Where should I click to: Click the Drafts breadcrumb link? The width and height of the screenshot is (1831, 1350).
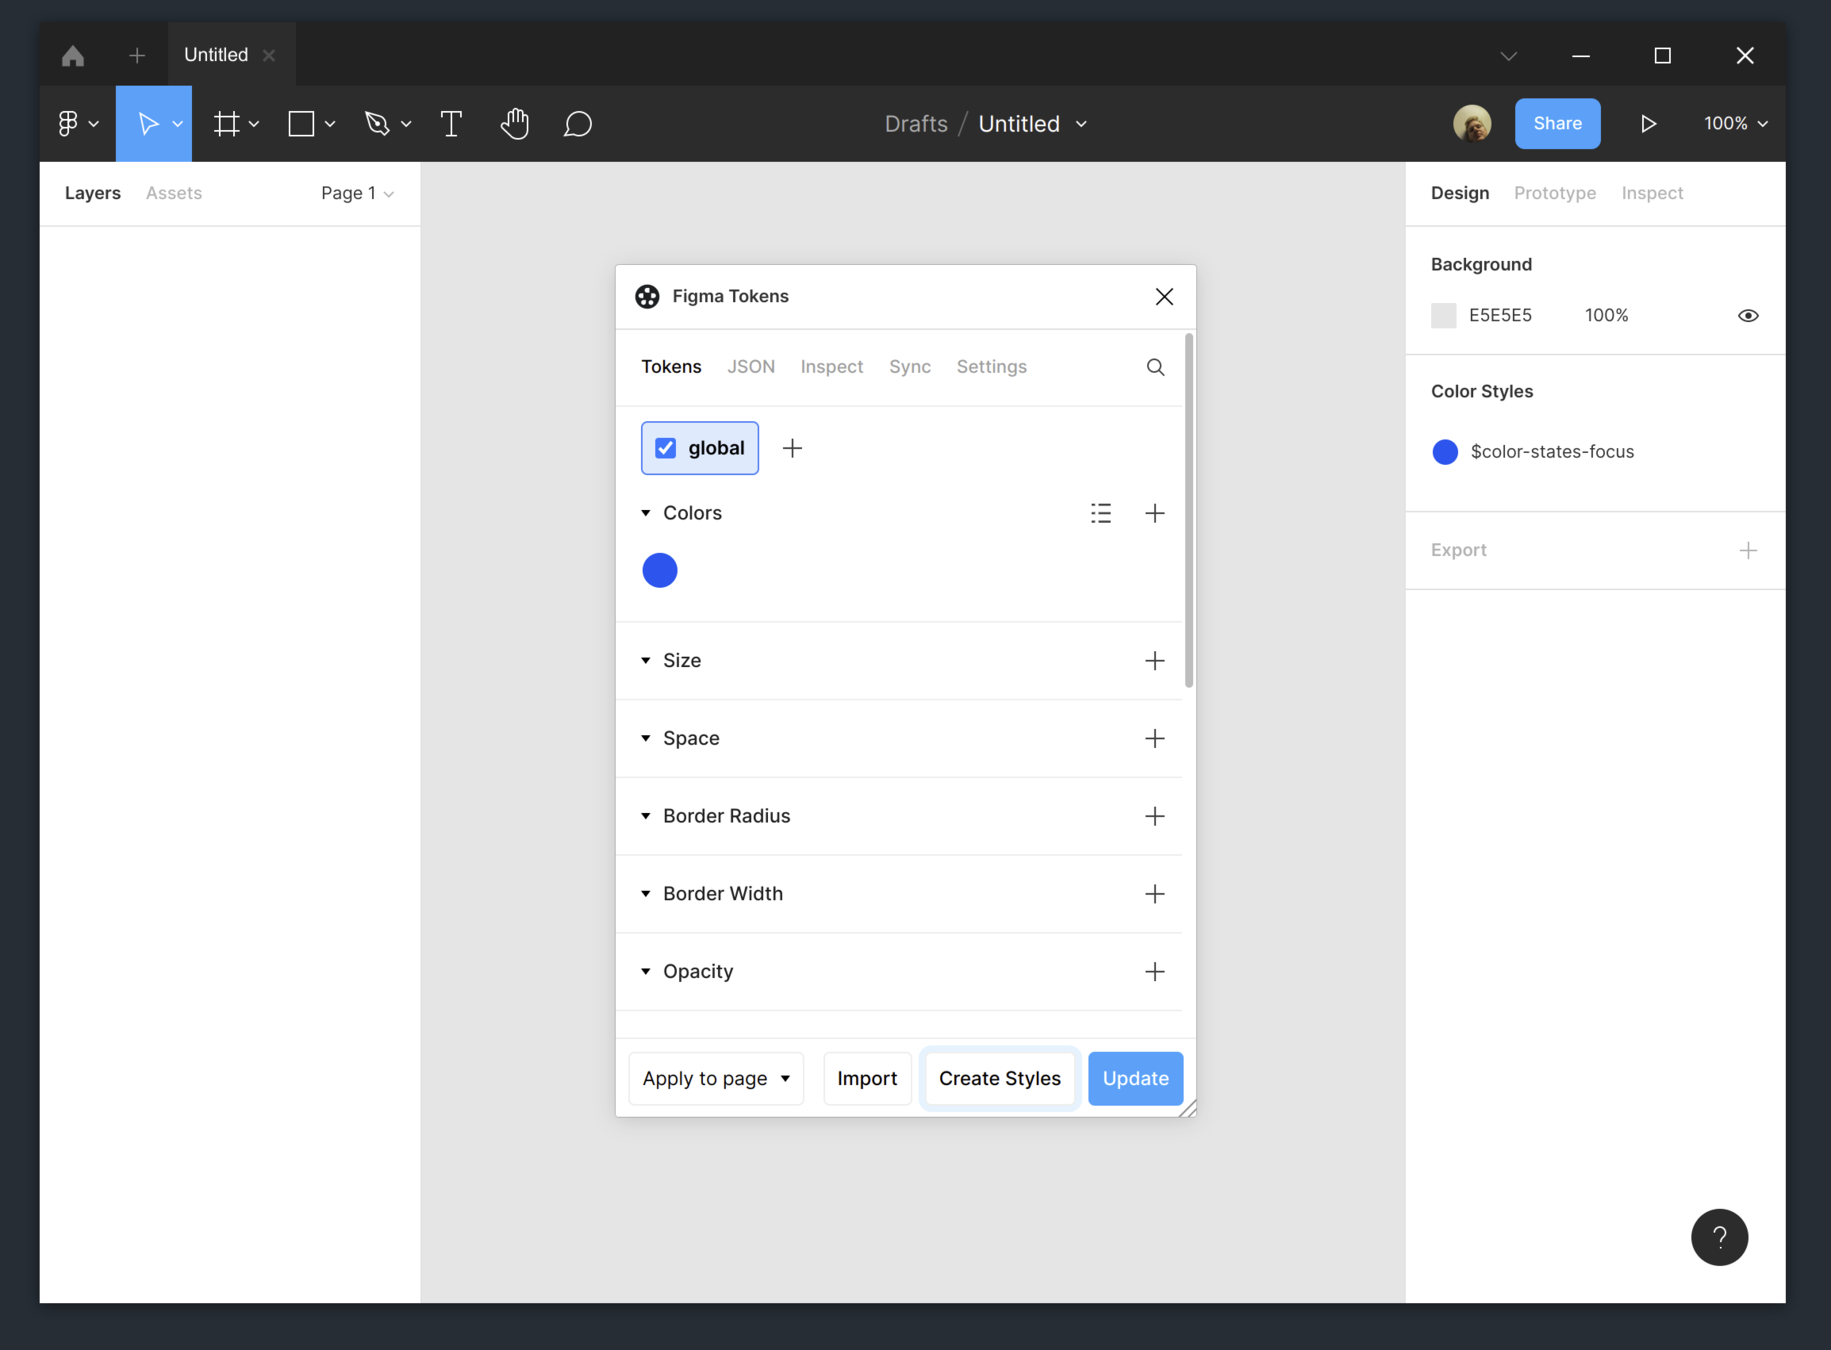[x=916, y=123]
